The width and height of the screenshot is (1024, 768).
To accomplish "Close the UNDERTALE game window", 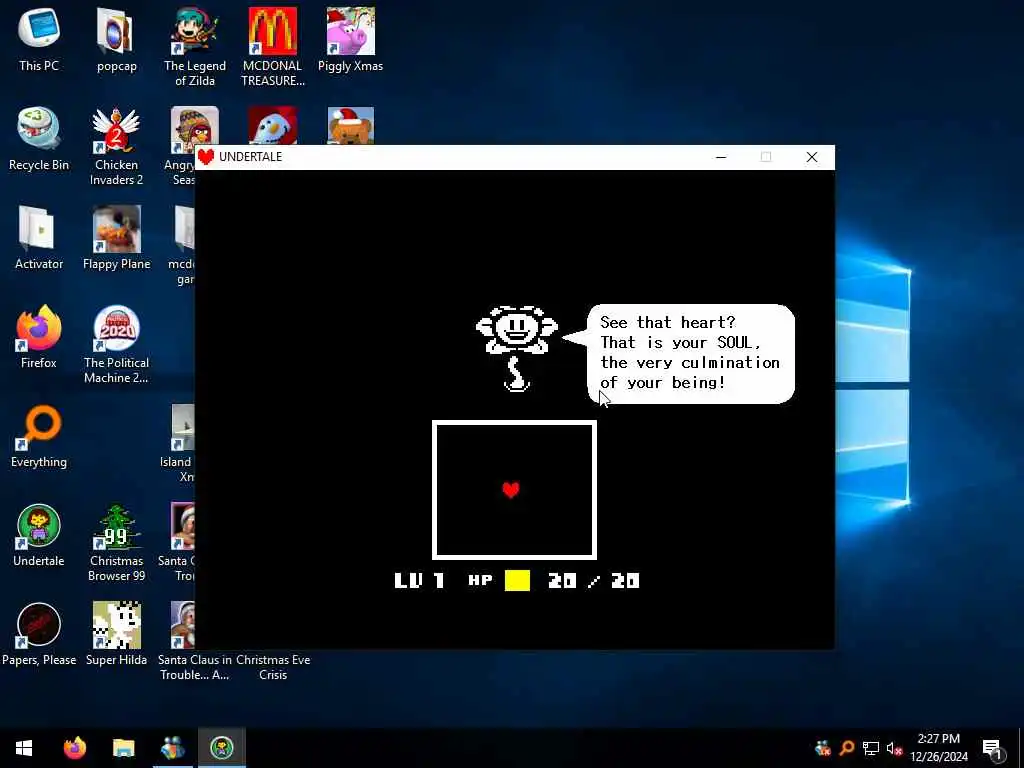I will (812, 157).
